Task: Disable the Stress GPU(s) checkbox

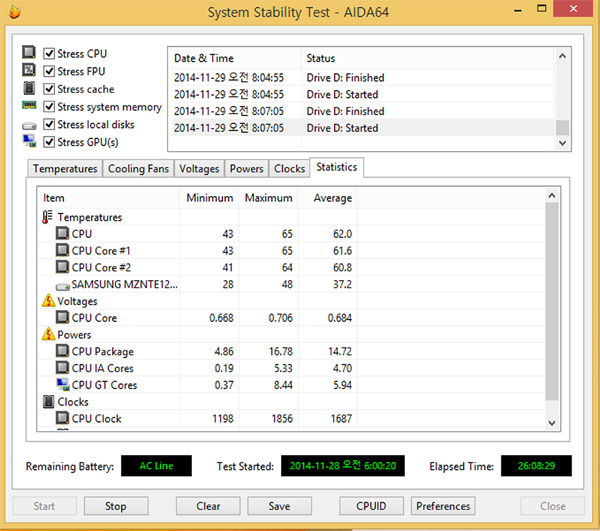Action: pos(49,142)
